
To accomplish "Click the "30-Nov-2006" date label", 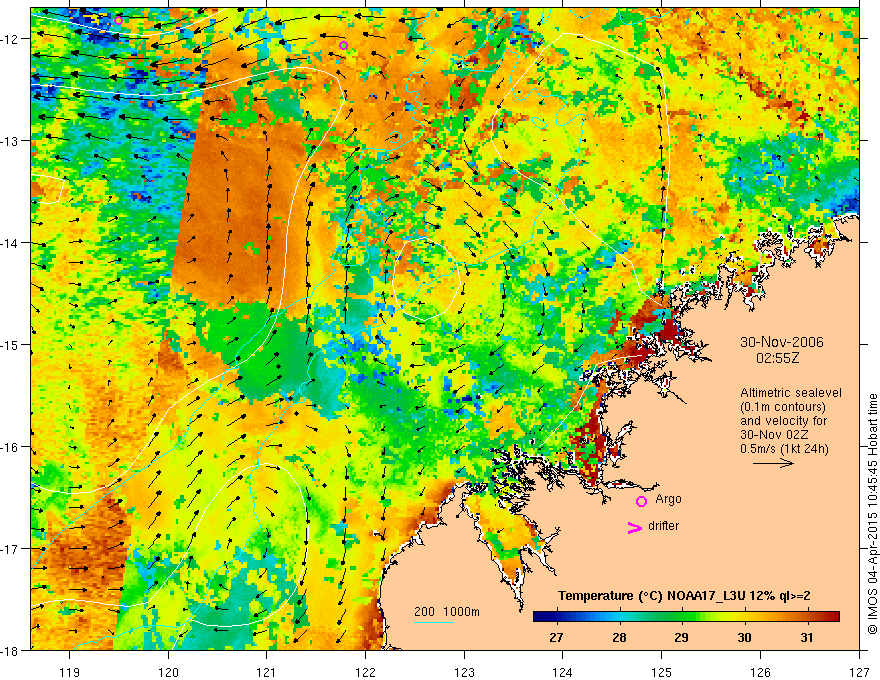I will [x=782, y=342].
